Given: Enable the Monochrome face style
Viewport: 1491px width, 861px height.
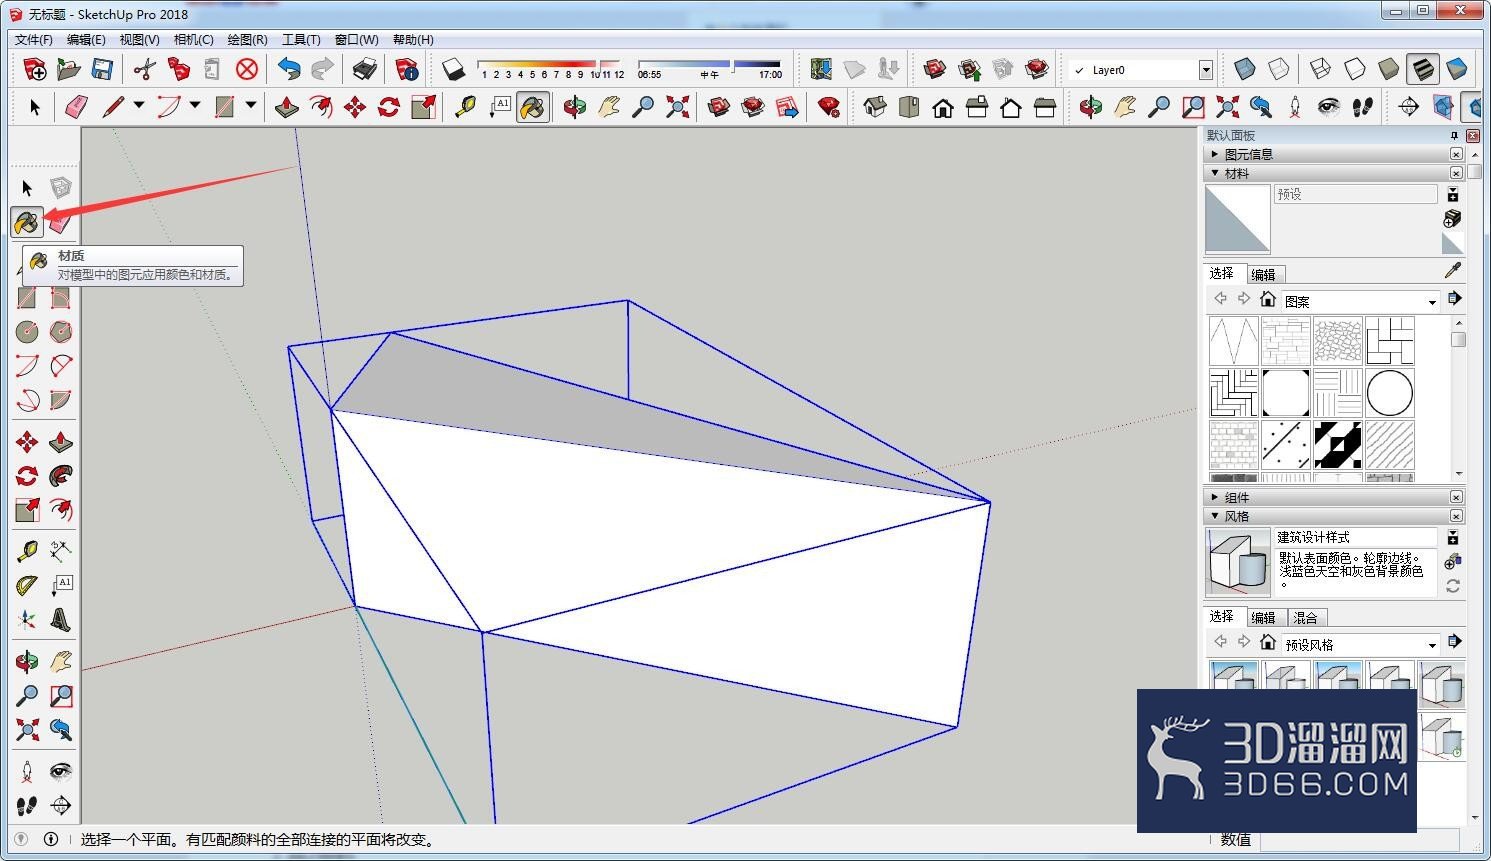Looking at the screenshot, I should (x=1457, y=69).
